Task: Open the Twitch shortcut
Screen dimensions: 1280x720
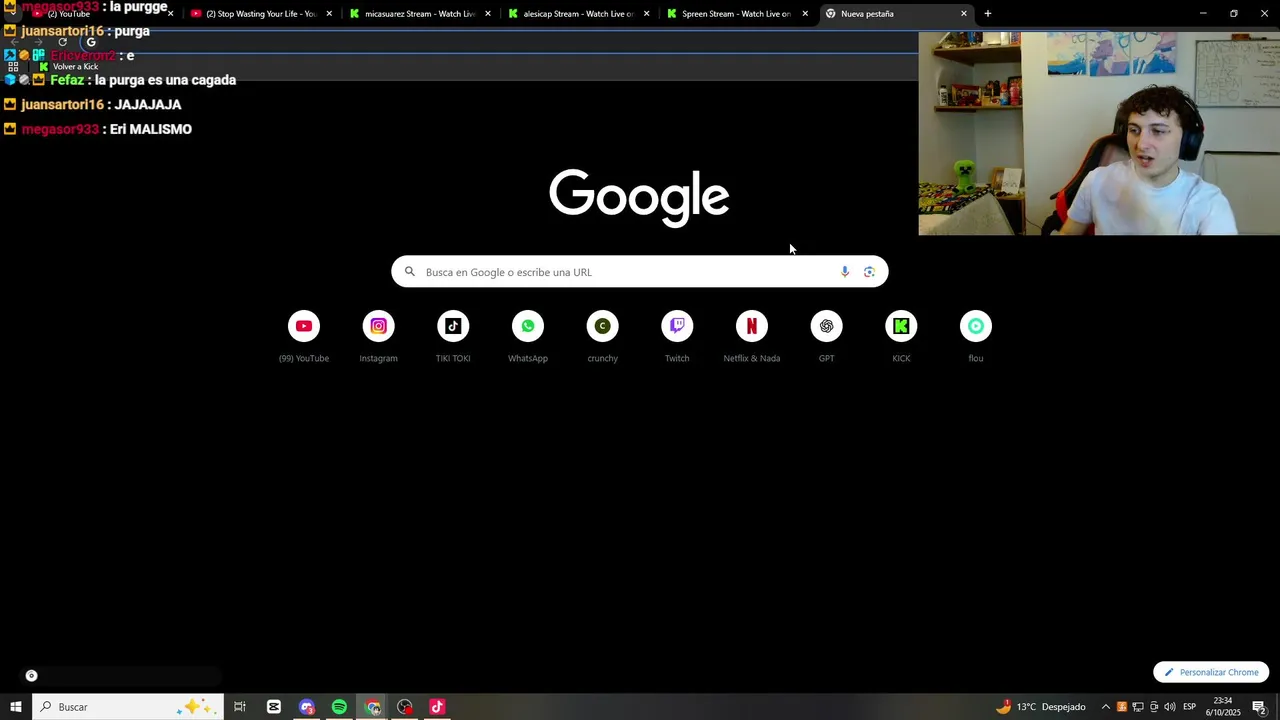Action: (x=677, y=337)
